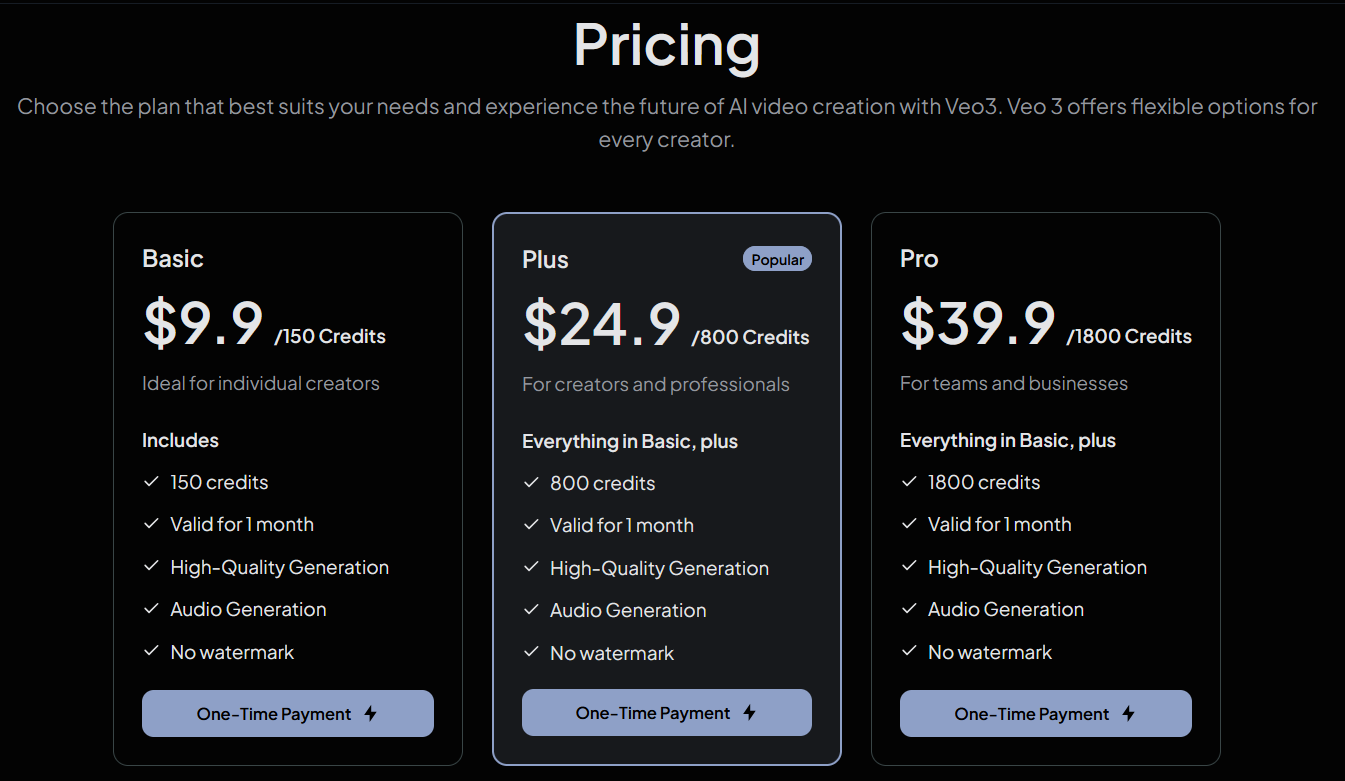Click checkmark next to Pro No watermark
Screen dimensions: 1345x781
pyautogui.click(x=909, y=652)
